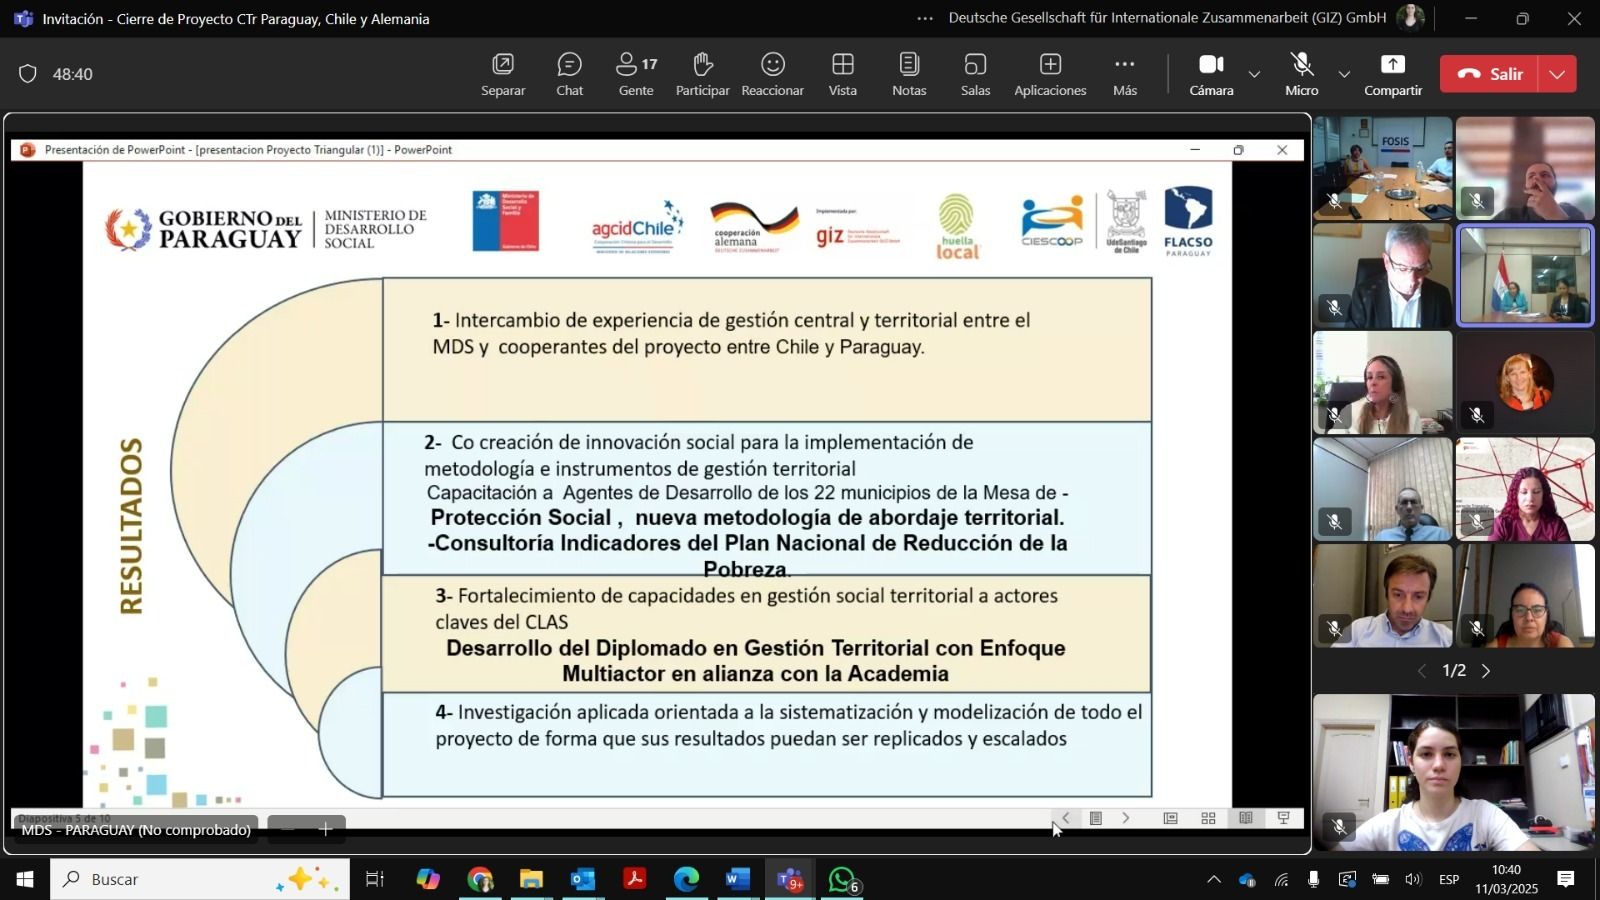Viewport: 1600px width, 900px height.
Task: Open the Separar pop-out option
Action: [x=503, y=75]
